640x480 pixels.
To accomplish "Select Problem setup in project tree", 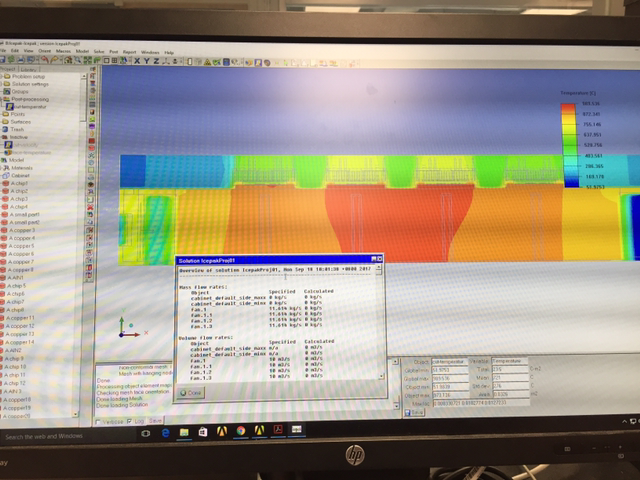I will [x=28, y=76].
